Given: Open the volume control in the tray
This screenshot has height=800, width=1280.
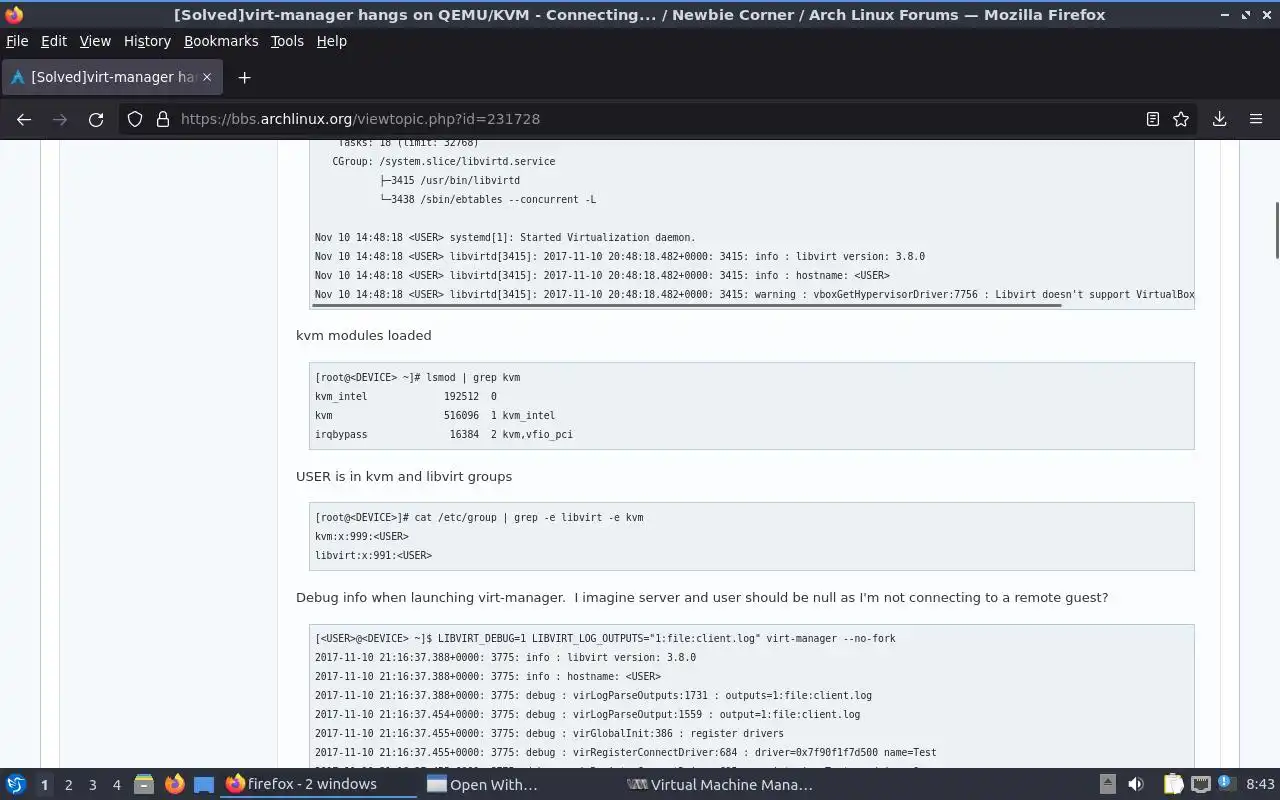Looking at the screenshot, I should (x=1136, y=785).
